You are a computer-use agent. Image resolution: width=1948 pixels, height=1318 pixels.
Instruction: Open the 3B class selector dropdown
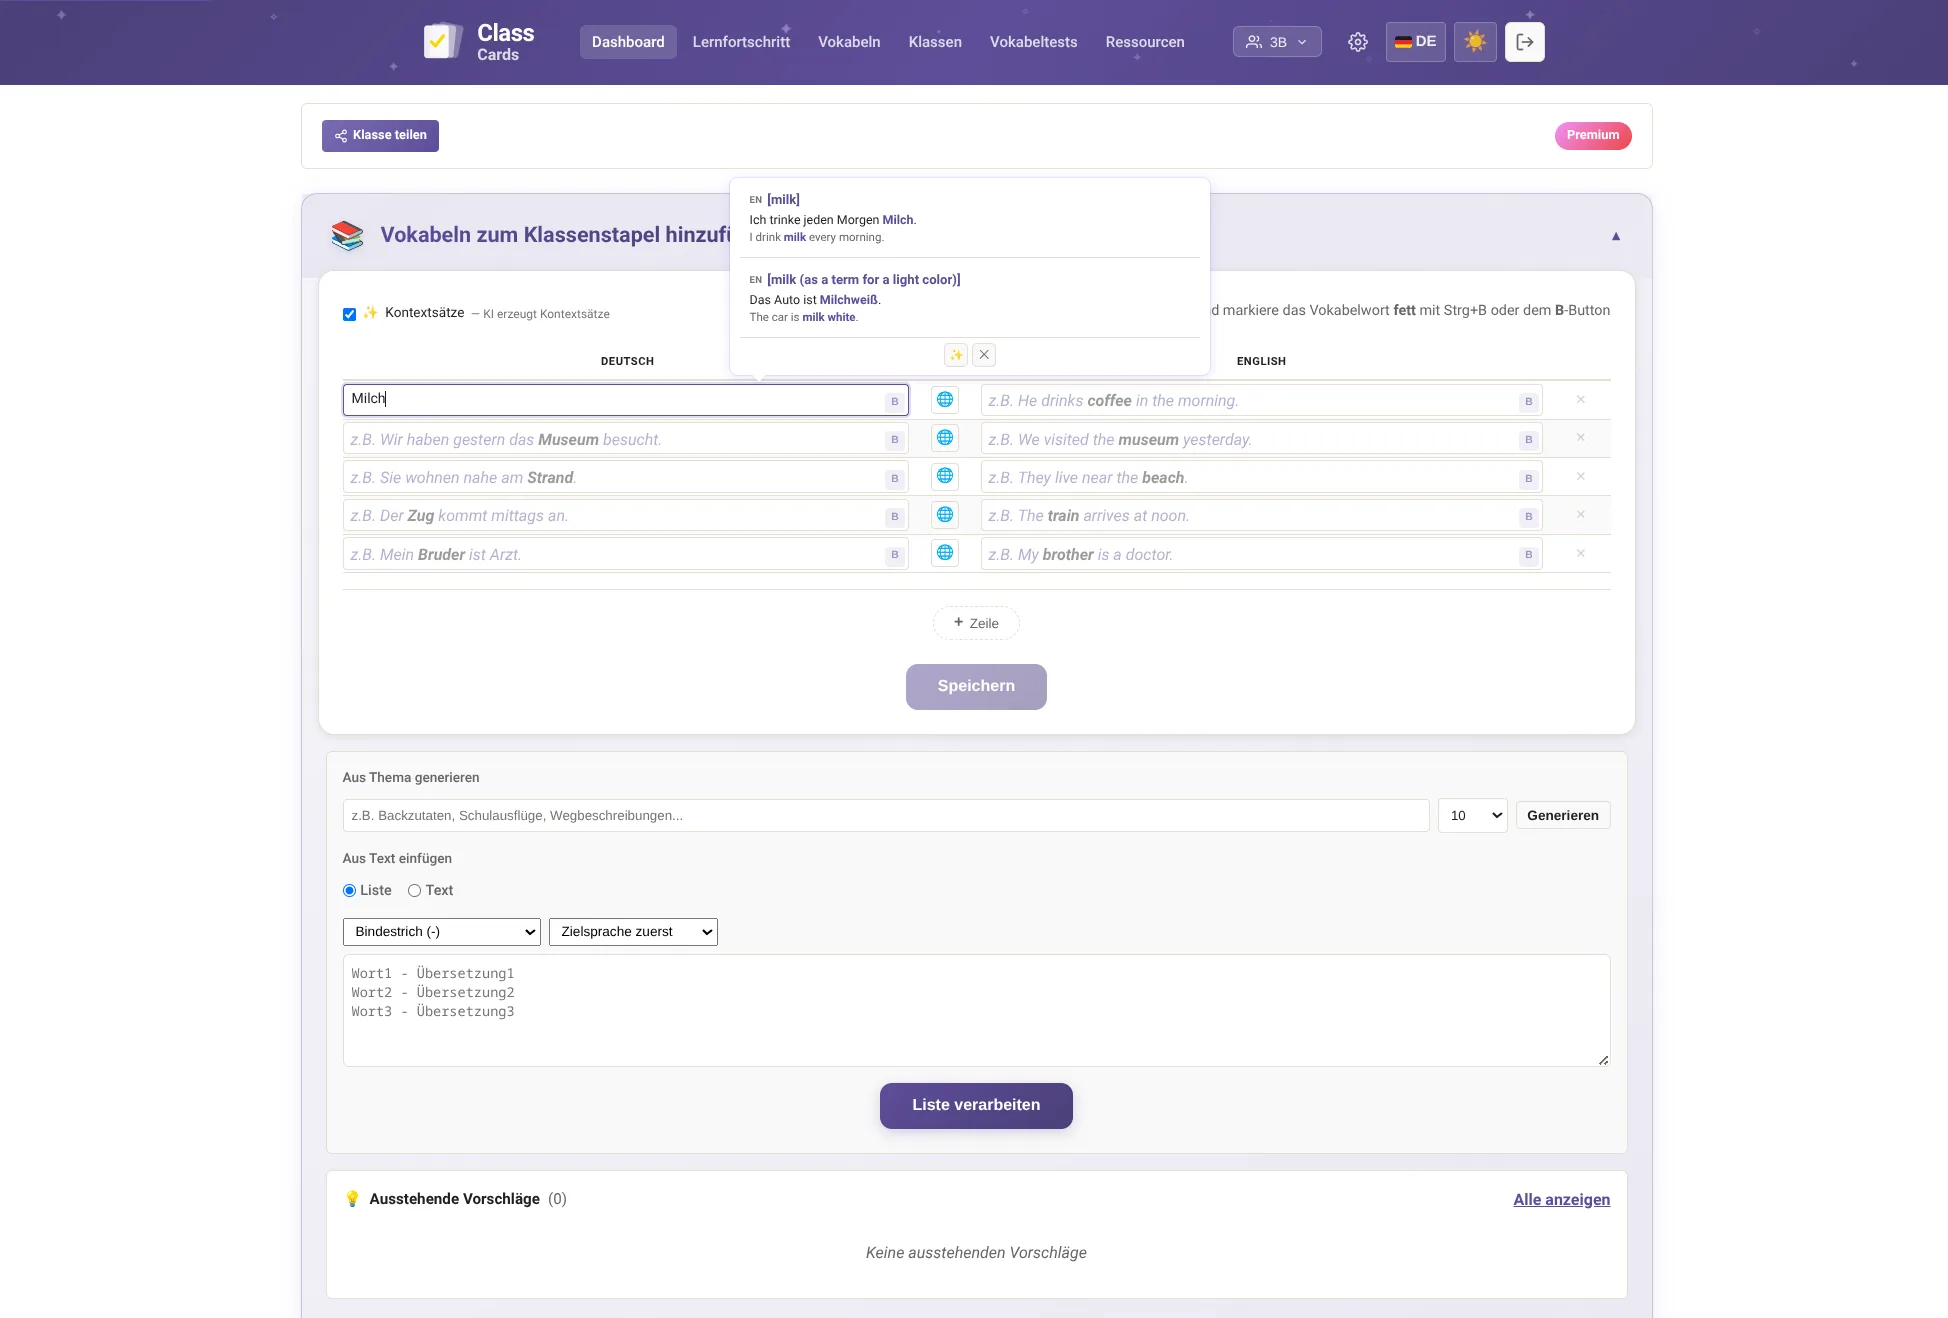1277,42
